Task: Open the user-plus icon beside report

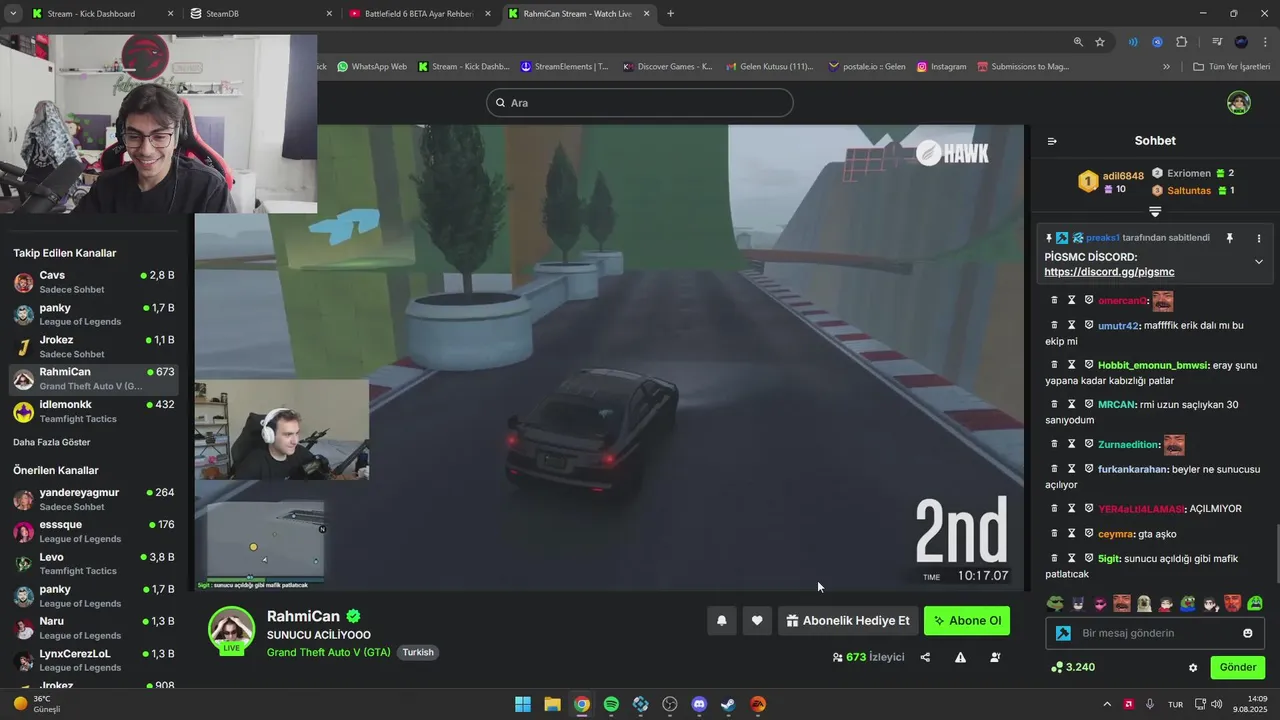Action: coord(995,657)
